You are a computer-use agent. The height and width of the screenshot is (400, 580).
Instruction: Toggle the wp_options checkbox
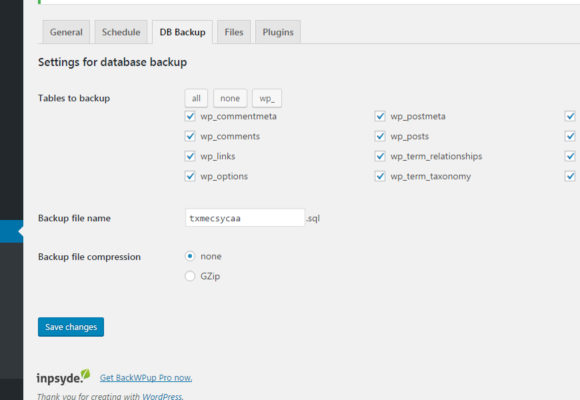tap(190, 176)
